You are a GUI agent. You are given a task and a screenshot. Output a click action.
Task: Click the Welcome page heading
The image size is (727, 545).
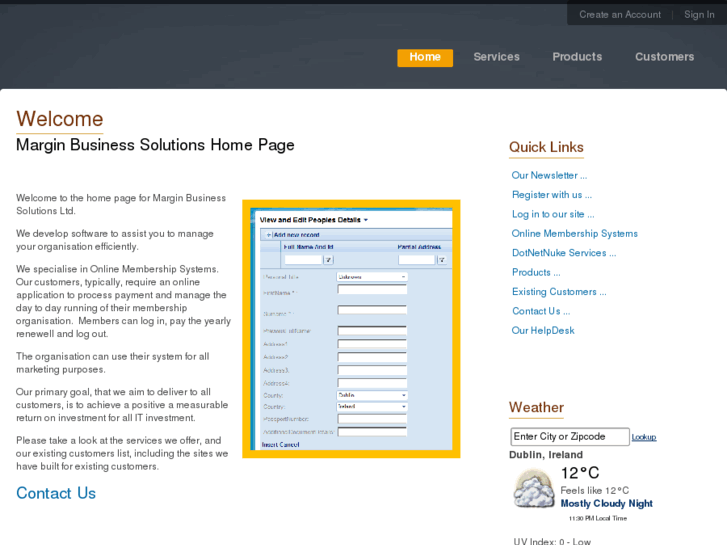(x=59, y=119)
